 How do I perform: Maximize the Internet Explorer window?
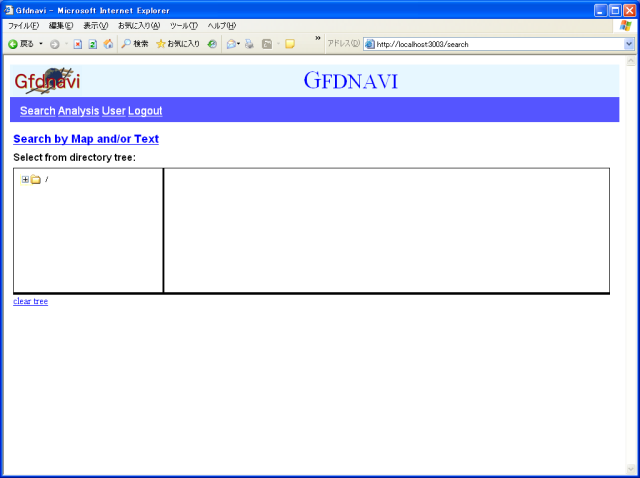click(x=615, y=10)
